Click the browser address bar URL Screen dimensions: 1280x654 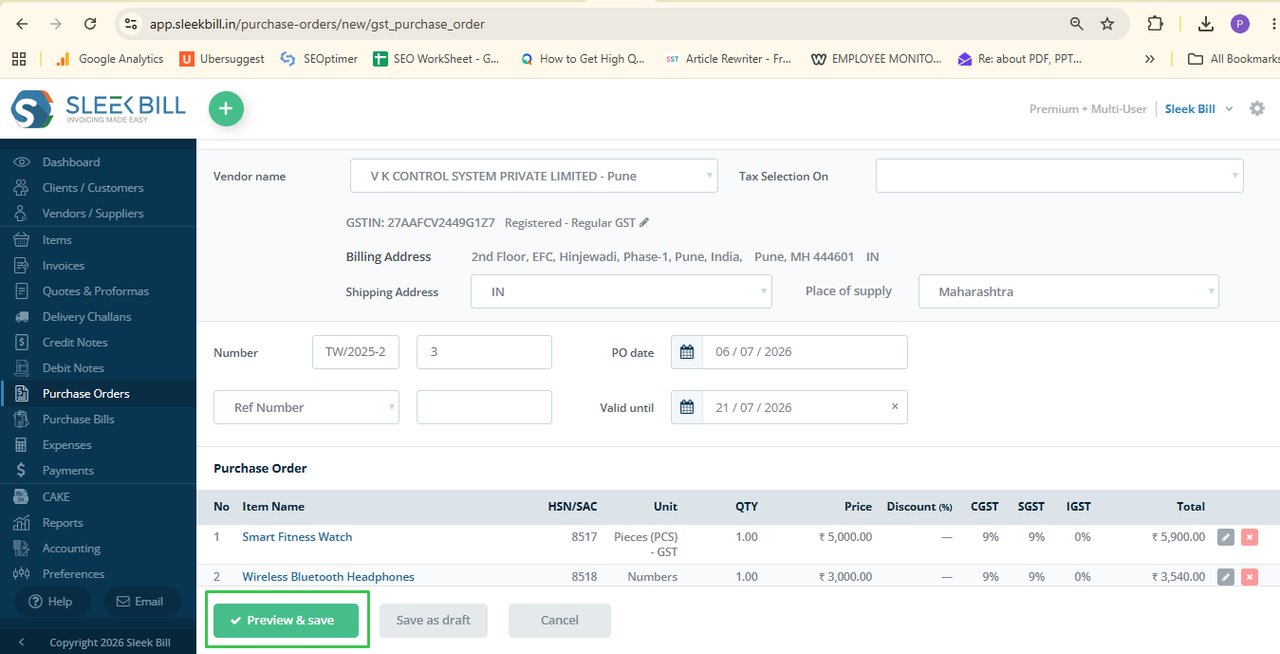[318, 23]
